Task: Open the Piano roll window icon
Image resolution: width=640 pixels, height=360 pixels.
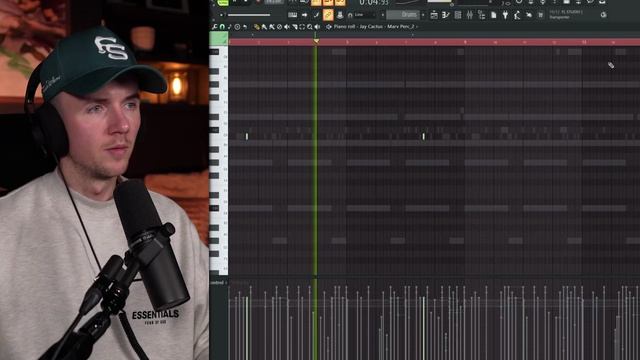Action: click(x=446, y=15)
